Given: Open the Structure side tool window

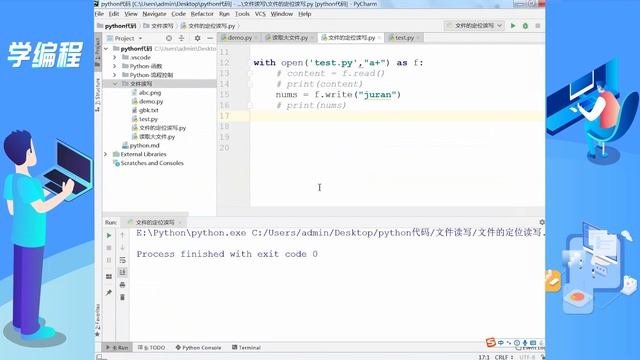Looking at the screenshot, I should tap(98, 95).
